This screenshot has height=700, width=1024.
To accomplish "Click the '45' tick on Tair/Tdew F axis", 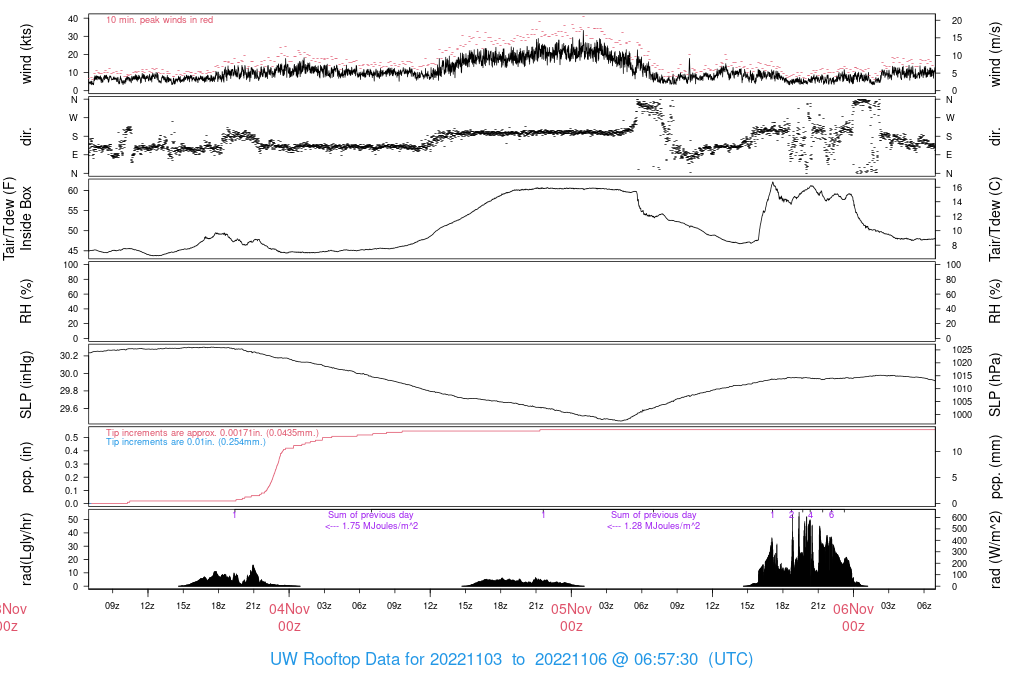I will (73, 251).
